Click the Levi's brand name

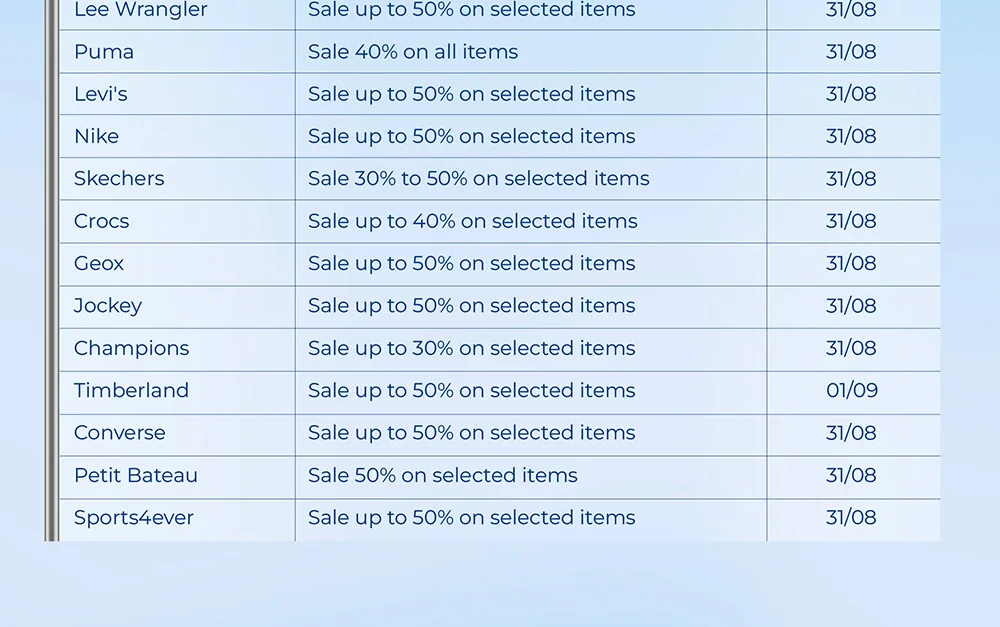101,94
